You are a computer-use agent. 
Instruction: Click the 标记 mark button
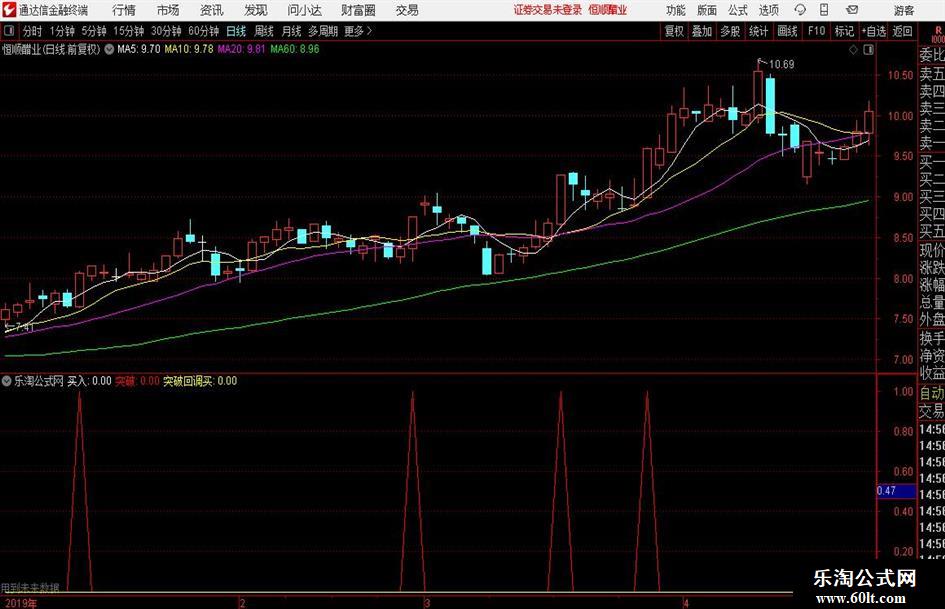tap(844, 31)
